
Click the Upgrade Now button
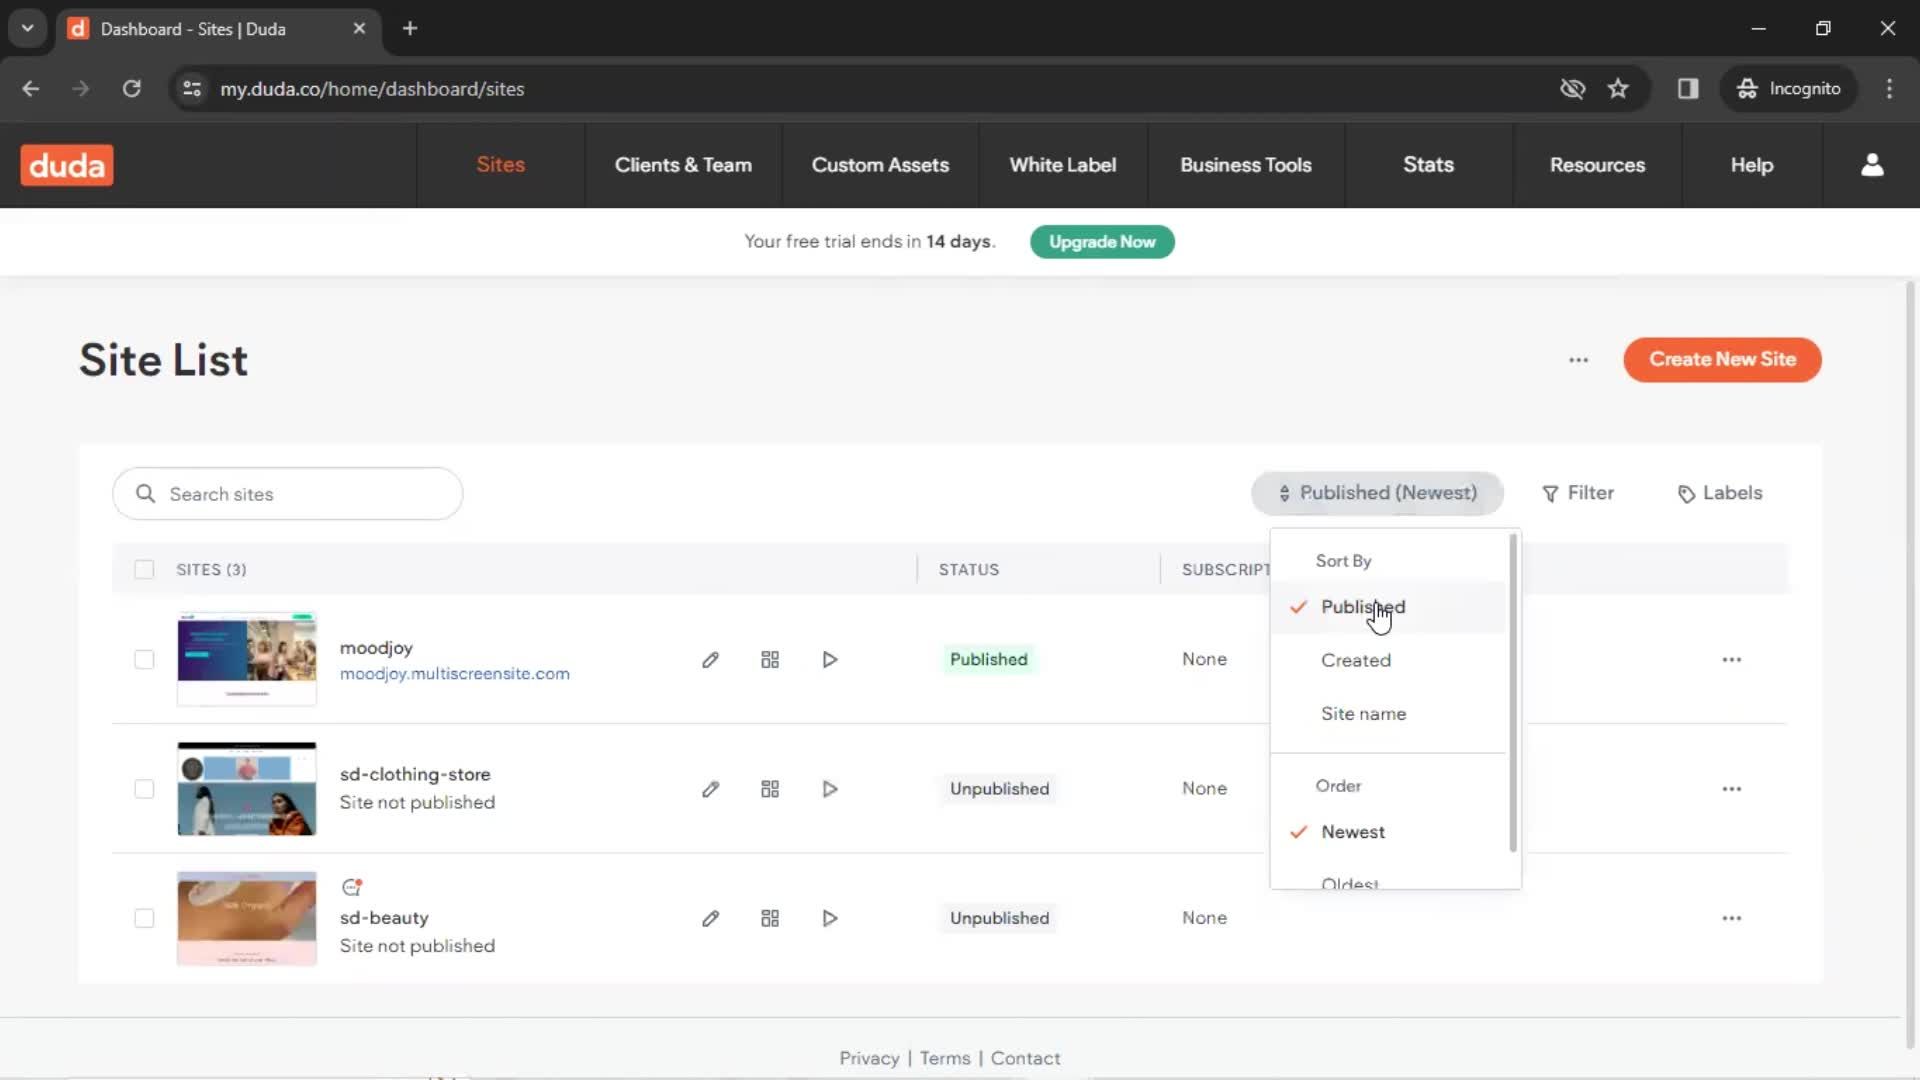(x=1102, y=242)
